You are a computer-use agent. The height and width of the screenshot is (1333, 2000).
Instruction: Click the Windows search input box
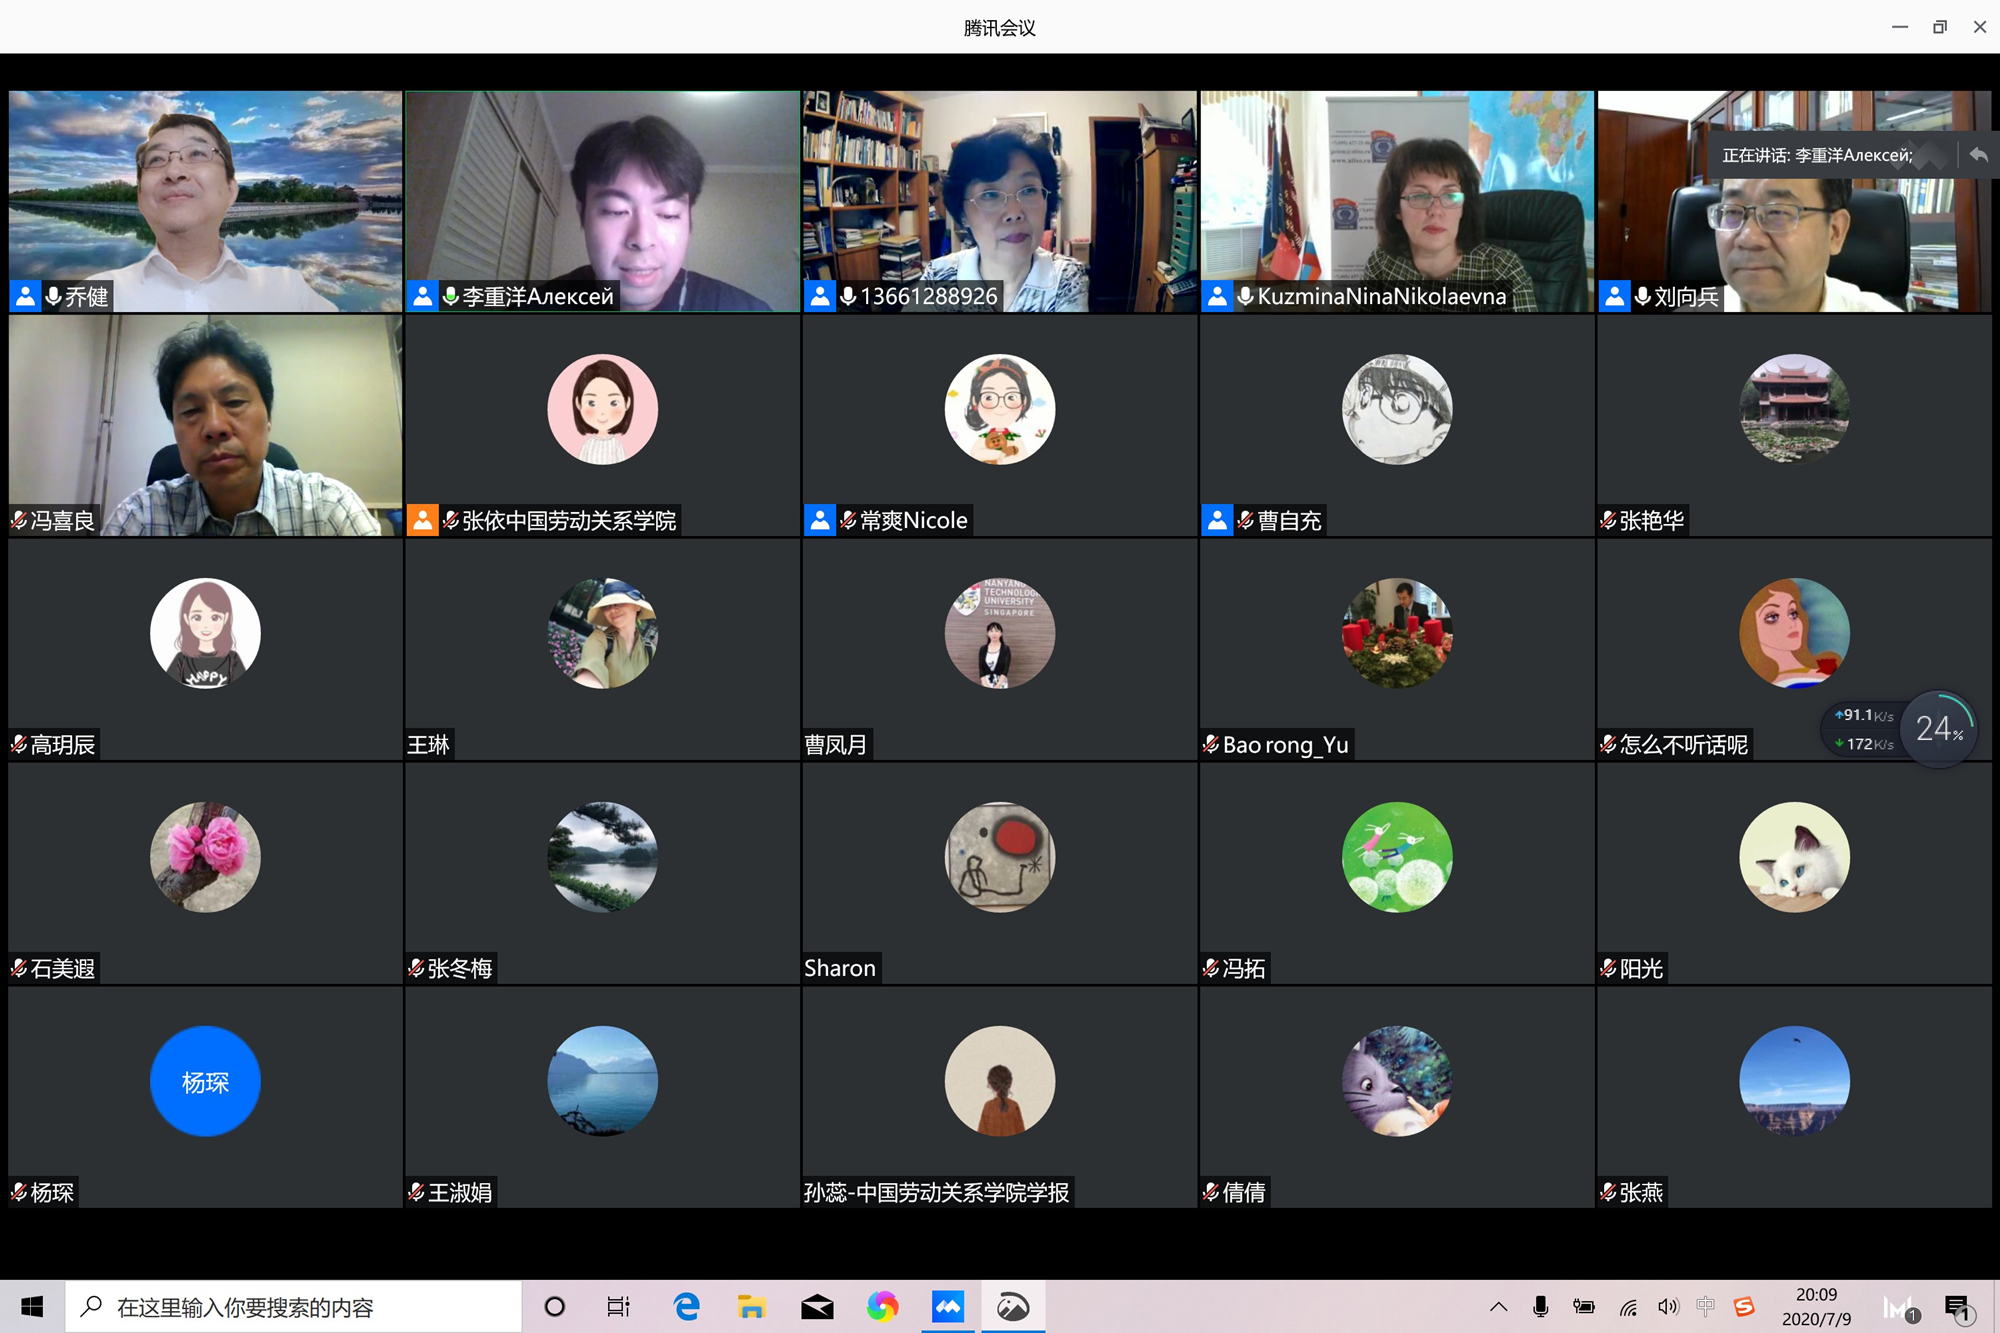[x=300, y=1306]
